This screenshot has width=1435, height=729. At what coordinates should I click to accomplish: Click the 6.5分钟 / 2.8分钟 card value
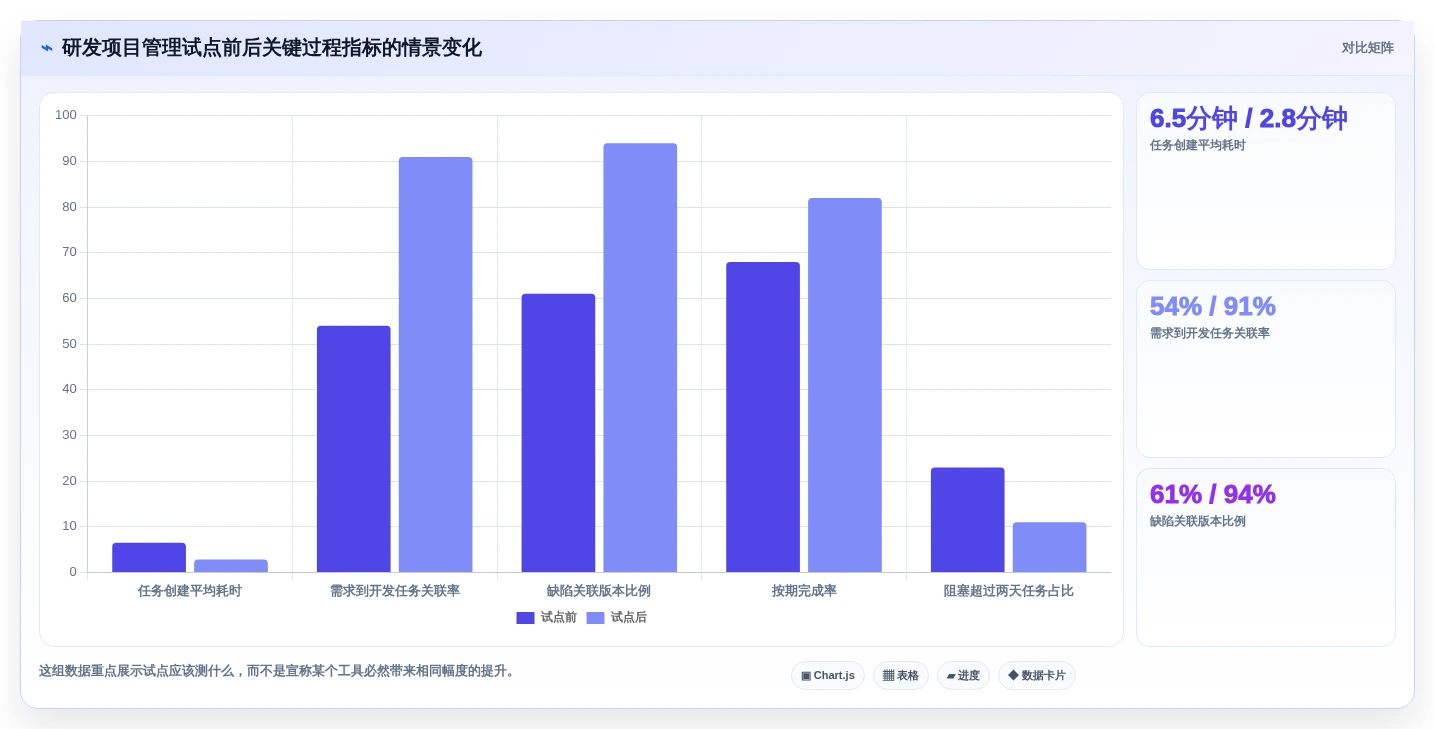click(x=1248, y=119)
